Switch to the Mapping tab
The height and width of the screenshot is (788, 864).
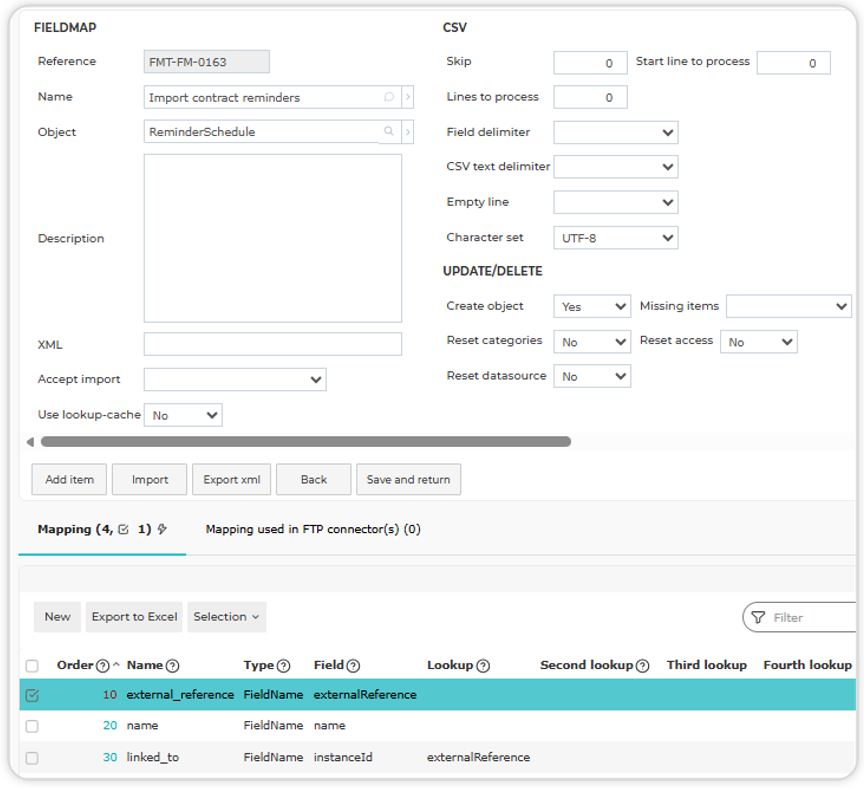click(x=102, y=530)
